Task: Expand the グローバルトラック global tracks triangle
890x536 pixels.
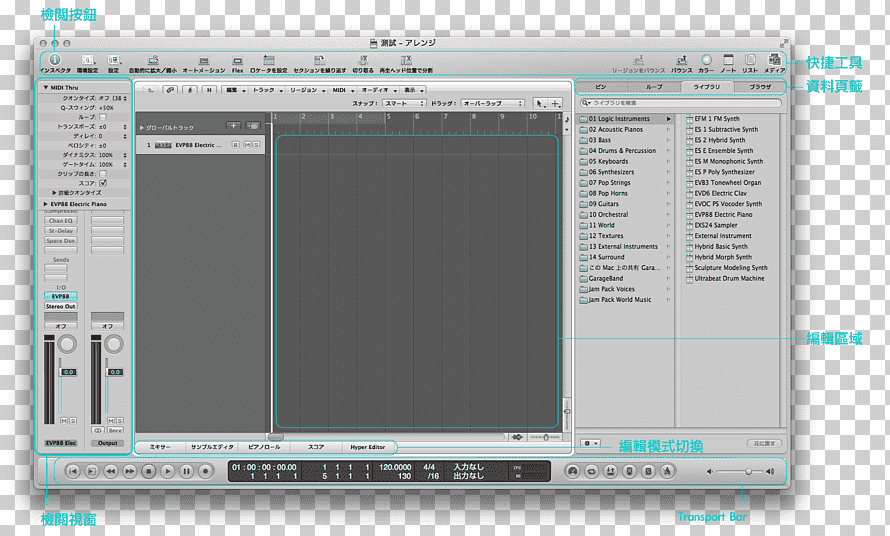Action: click(x=141, y=128)
